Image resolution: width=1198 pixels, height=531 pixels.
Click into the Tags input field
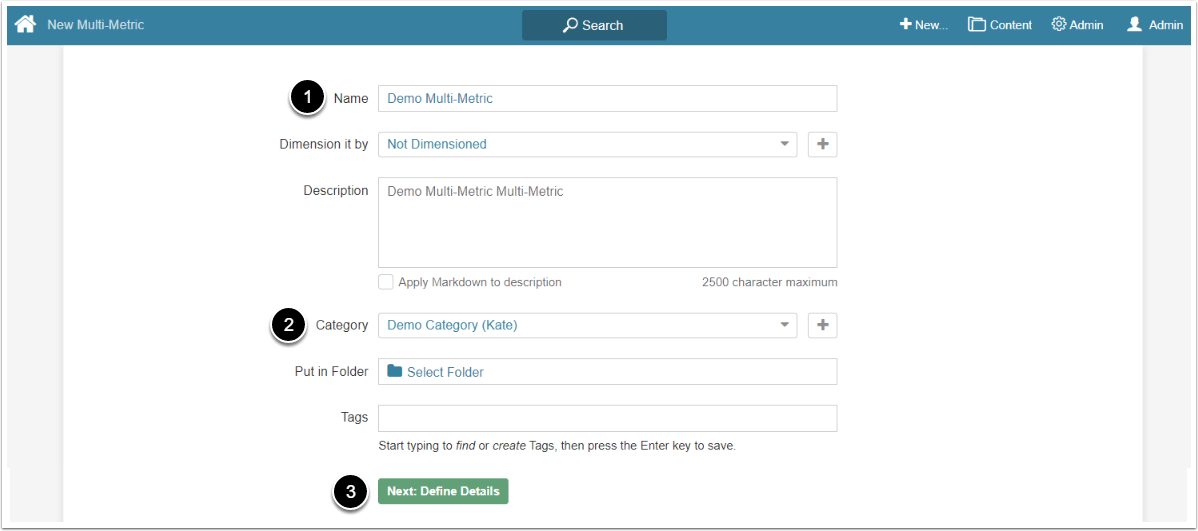point(607,418)
